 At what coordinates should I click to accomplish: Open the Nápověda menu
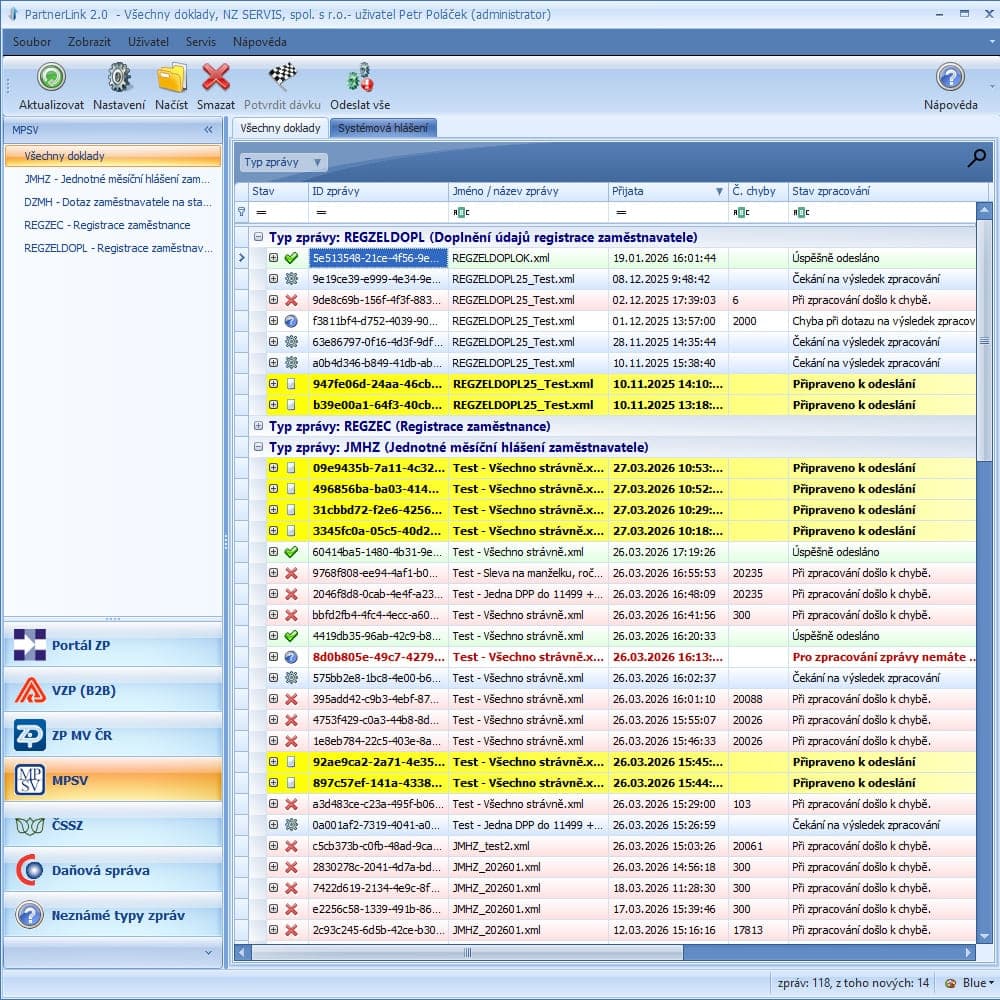pyautogui.click(x=259, y=41)
